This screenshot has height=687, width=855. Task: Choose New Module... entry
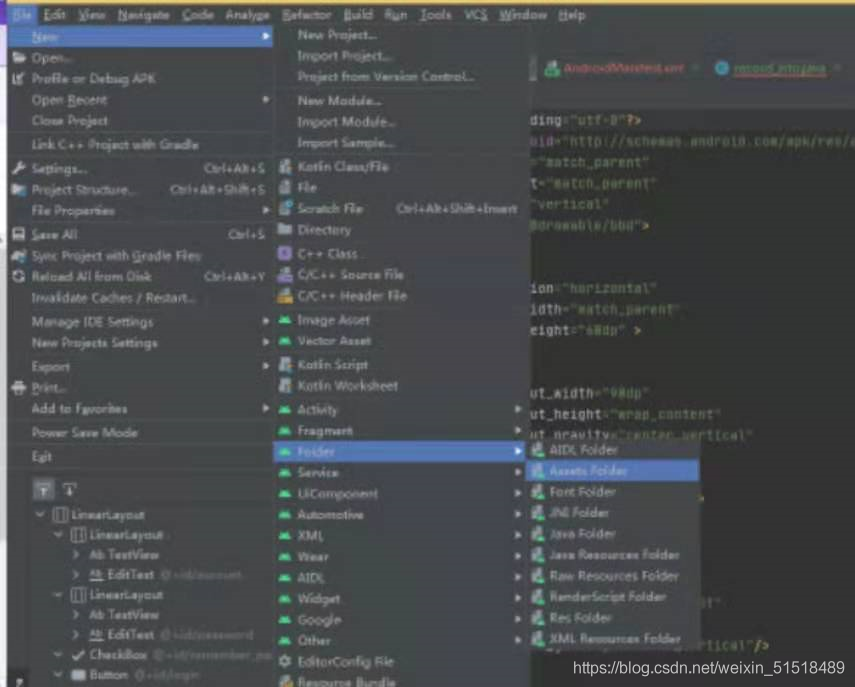pyautogui.click(x=400, y=101)
